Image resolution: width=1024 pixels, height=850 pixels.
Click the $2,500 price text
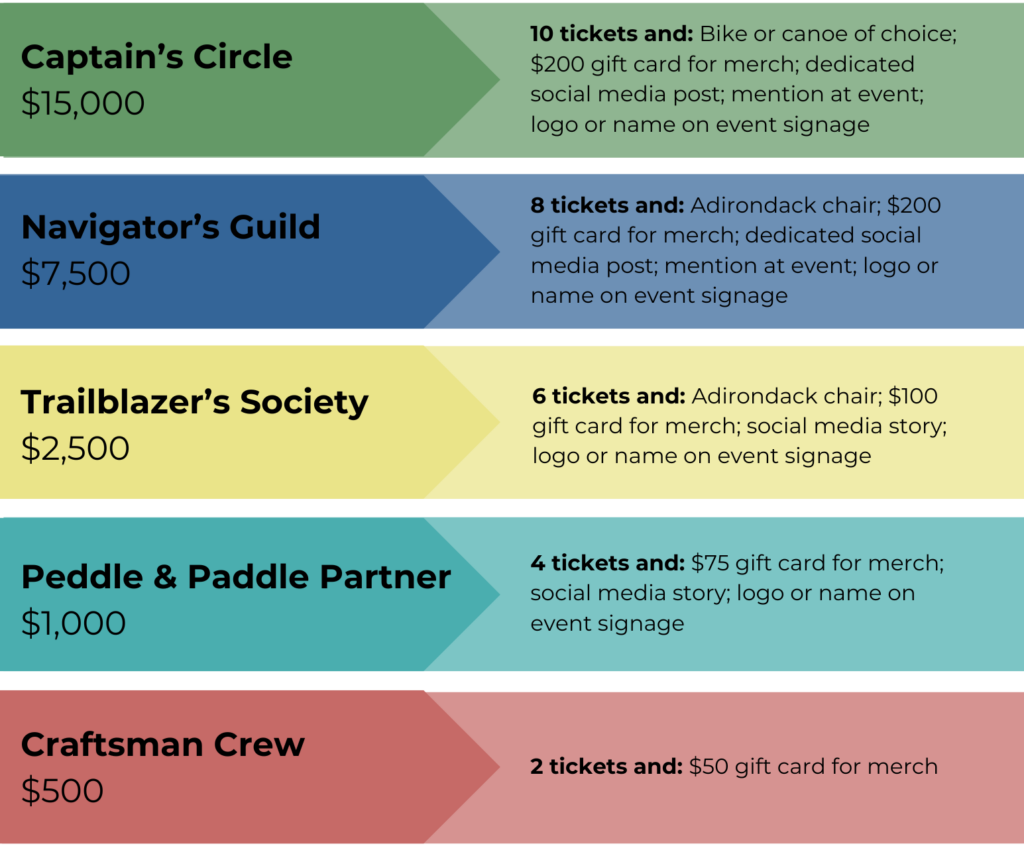tap(75, 449)
